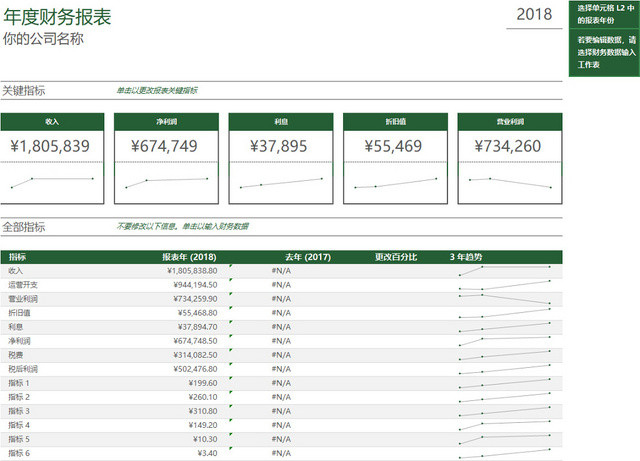The width and height of the screenshot is (640, 461).
Task: Select the 折旧值 key metric card header
Action: point(396,122)
